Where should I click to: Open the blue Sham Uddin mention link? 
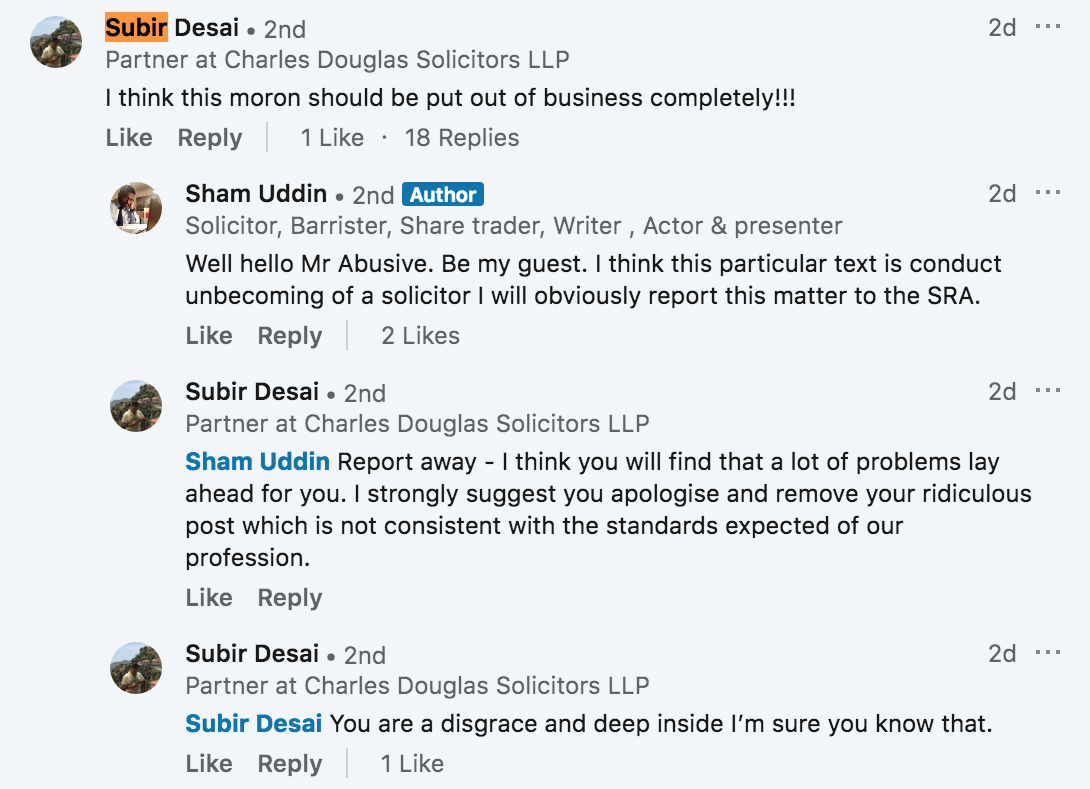pos(257,462)
